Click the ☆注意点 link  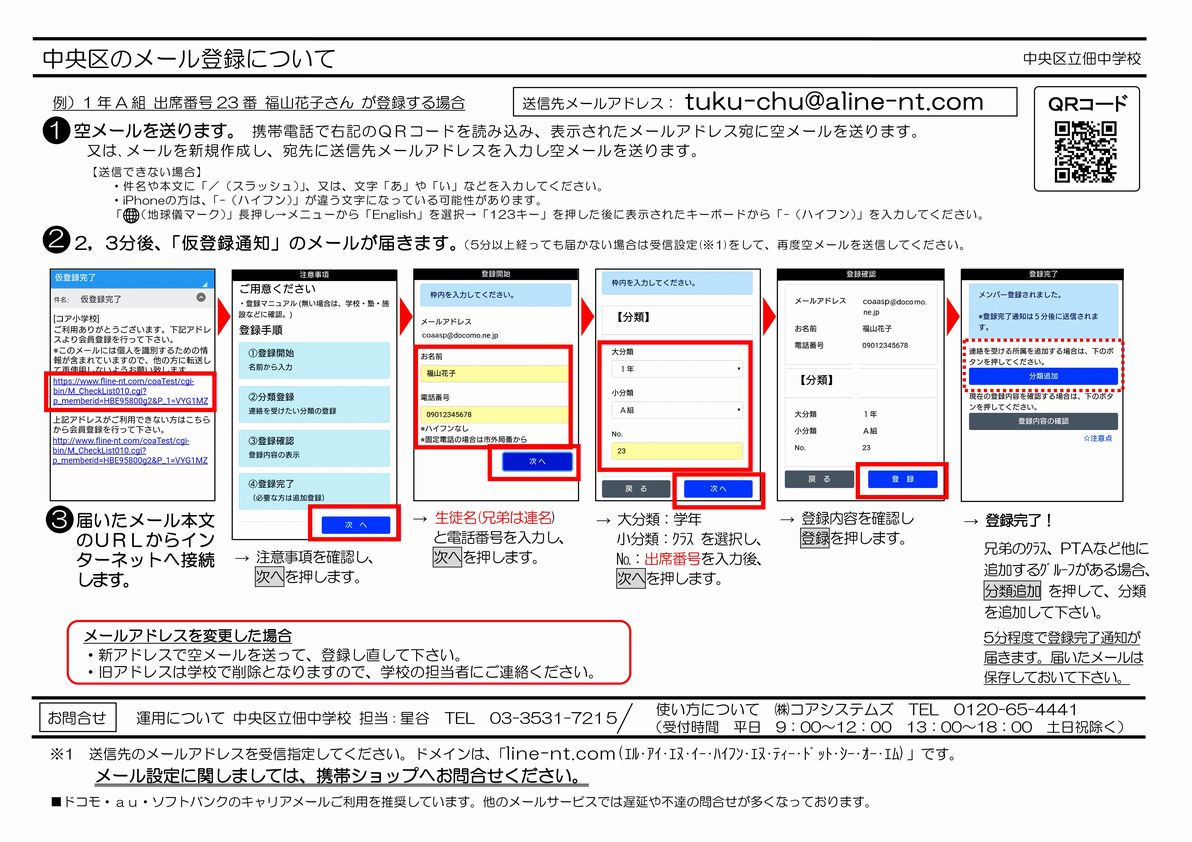1098,438
